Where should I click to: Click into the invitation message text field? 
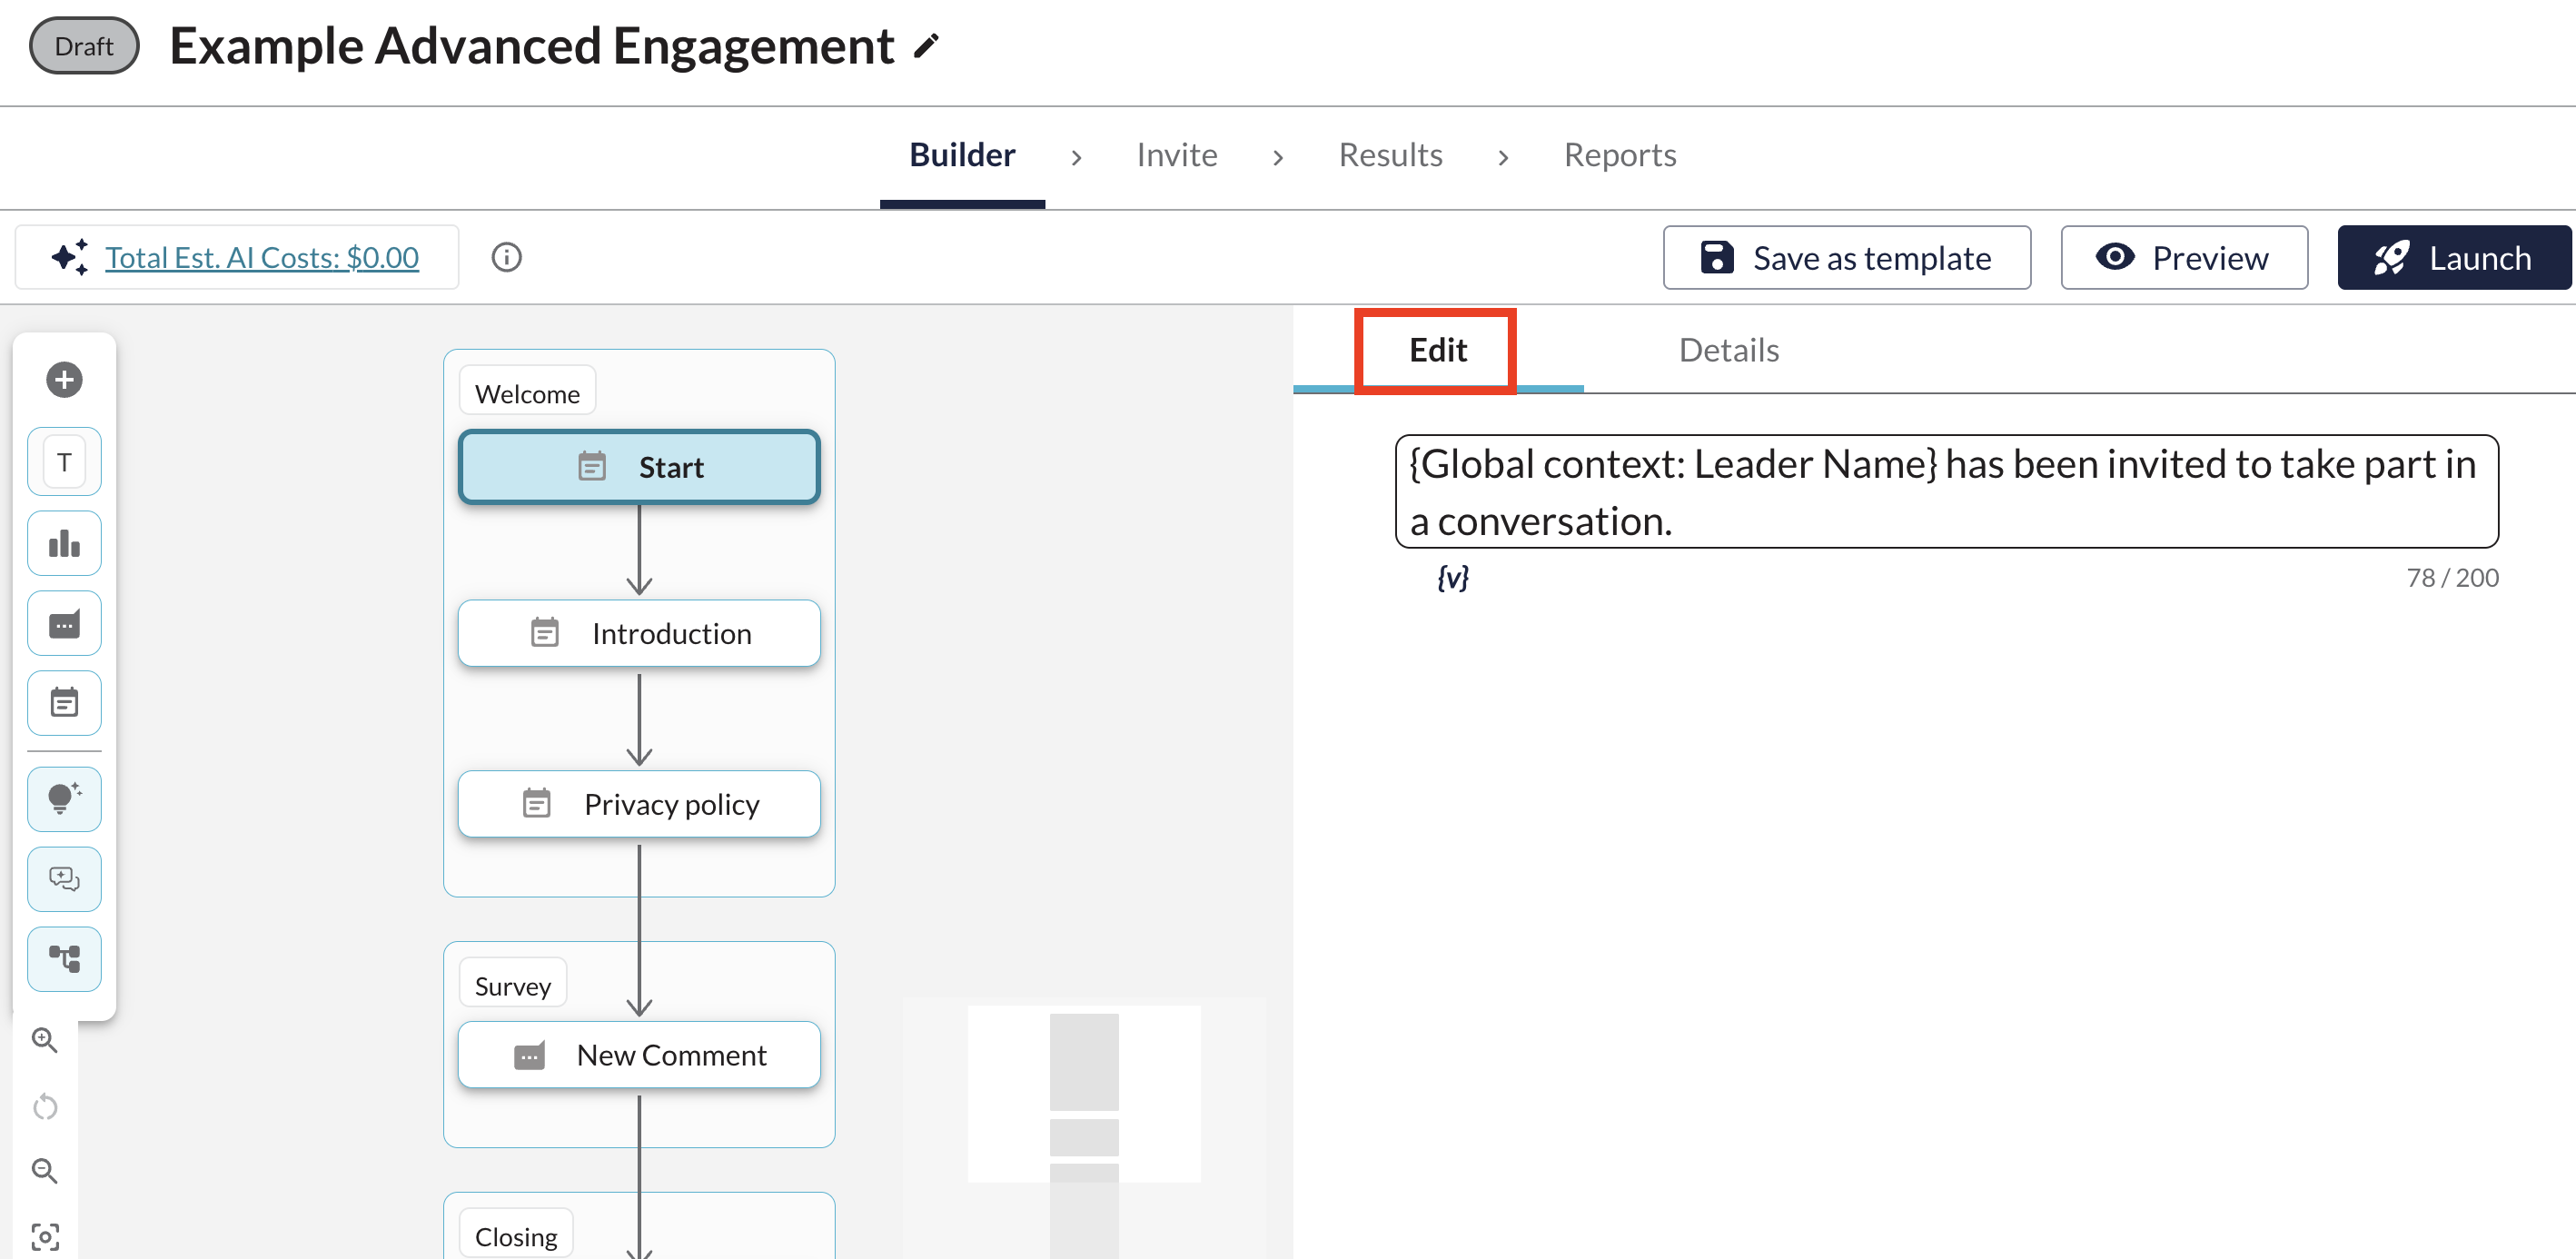point(1946,492)
